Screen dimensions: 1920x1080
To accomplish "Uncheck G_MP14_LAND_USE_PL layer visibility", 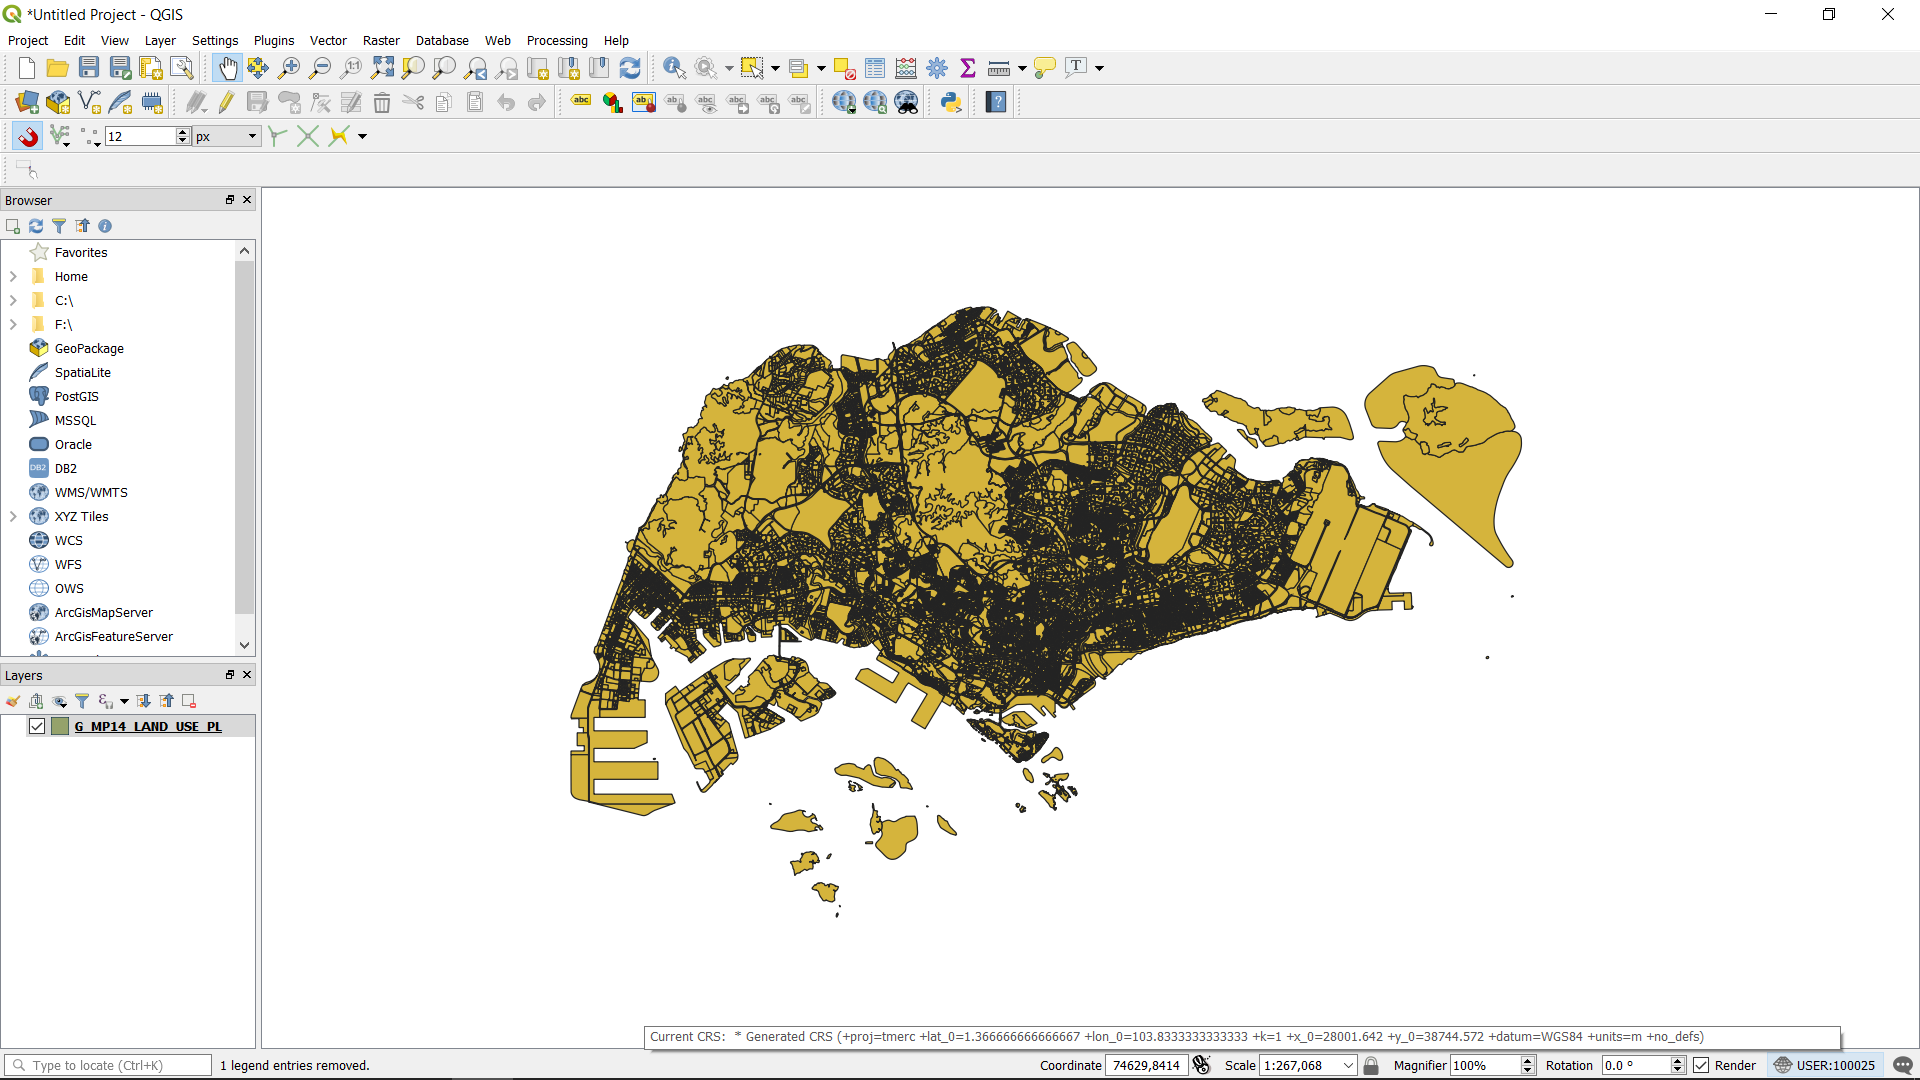I will [x=37, y=726].
